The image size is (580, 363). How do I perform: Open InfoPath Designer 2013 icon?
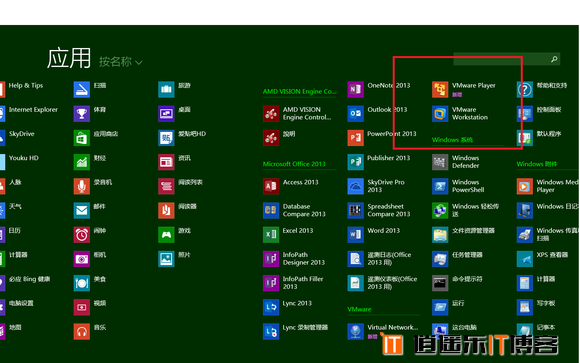[x=271, y=259]
